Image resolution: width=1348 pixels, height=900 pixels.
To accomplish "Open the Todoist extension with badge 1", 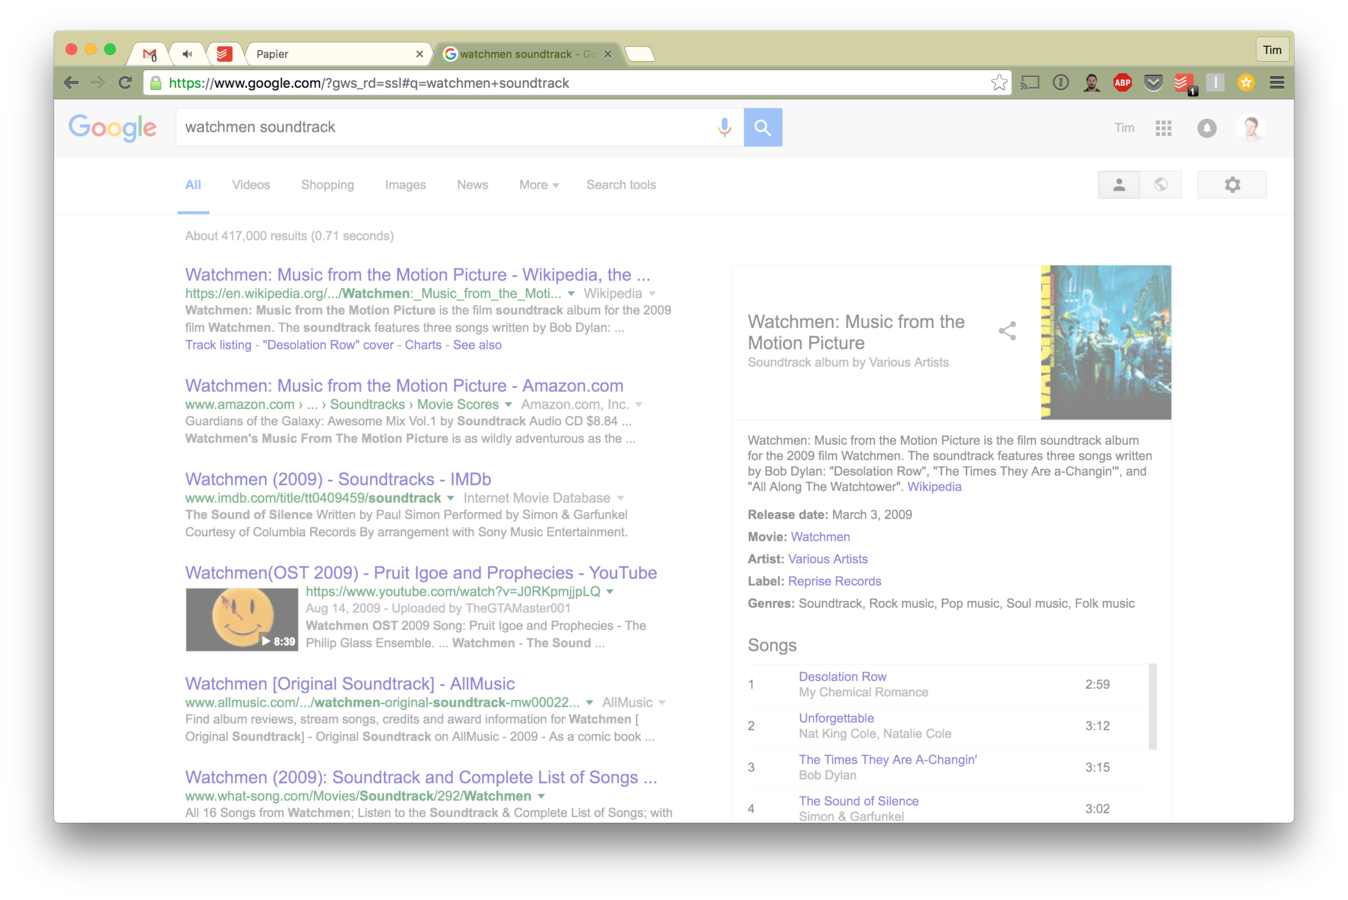I will tap(1185, 84).
